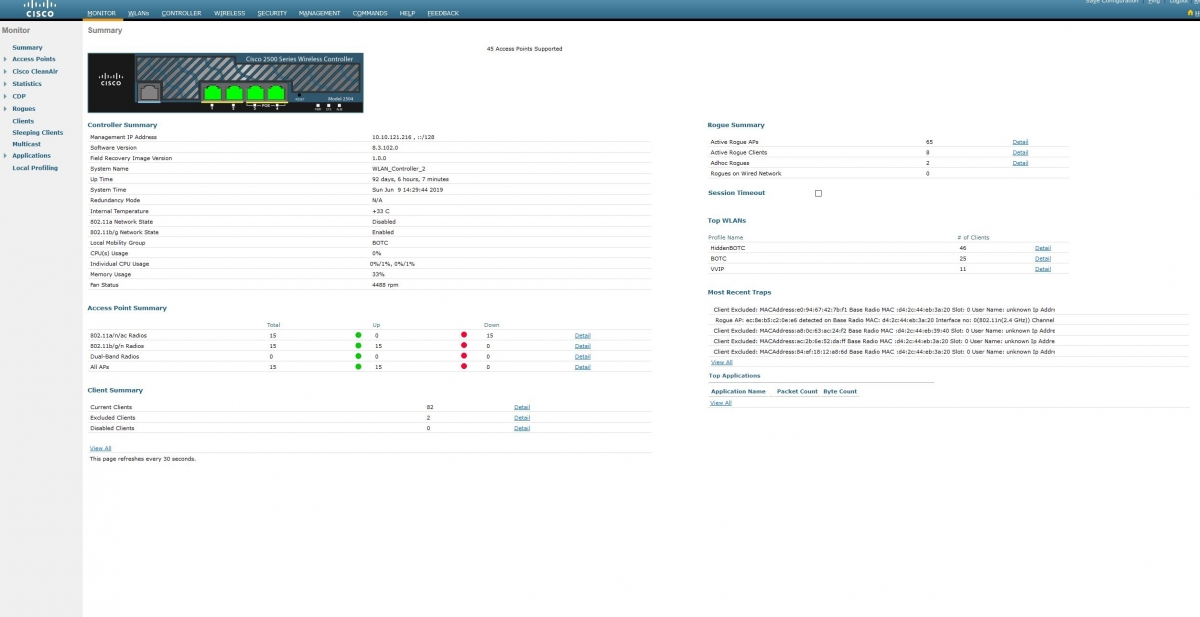Click the Cisco logo in the header

click(x=39, y=9)
